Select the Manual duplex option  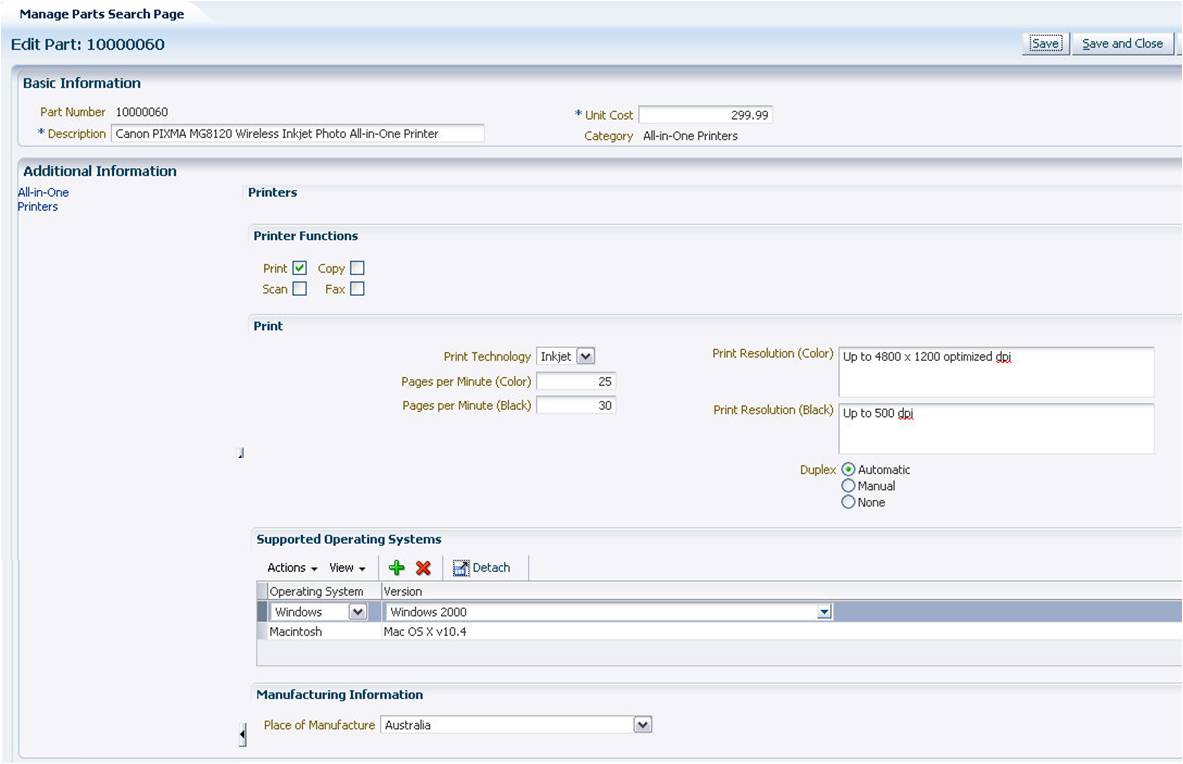[x=848, y=486]
